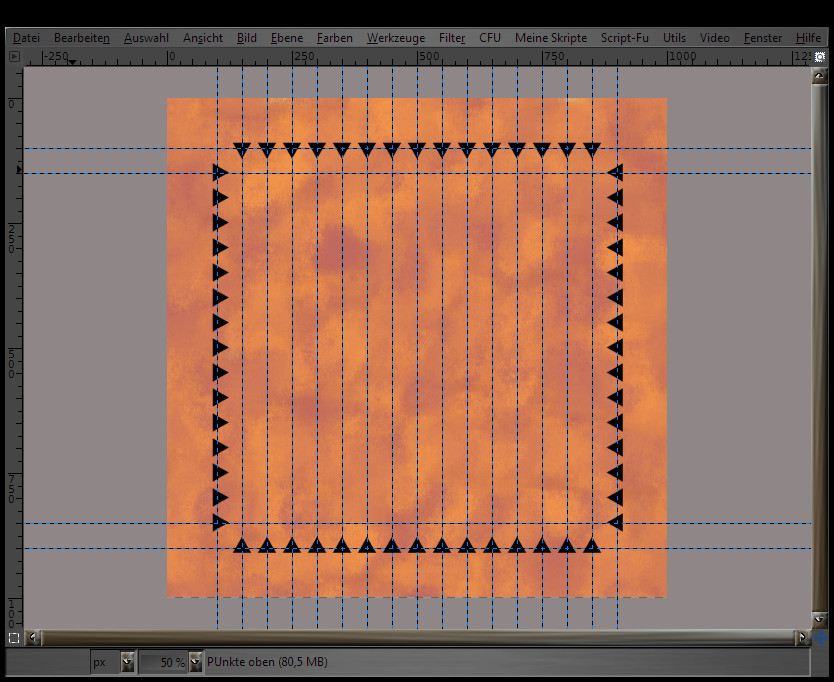Open the Filter menu
The width and height of the screenshot is (834, 682).
click(x=452, y=37)
